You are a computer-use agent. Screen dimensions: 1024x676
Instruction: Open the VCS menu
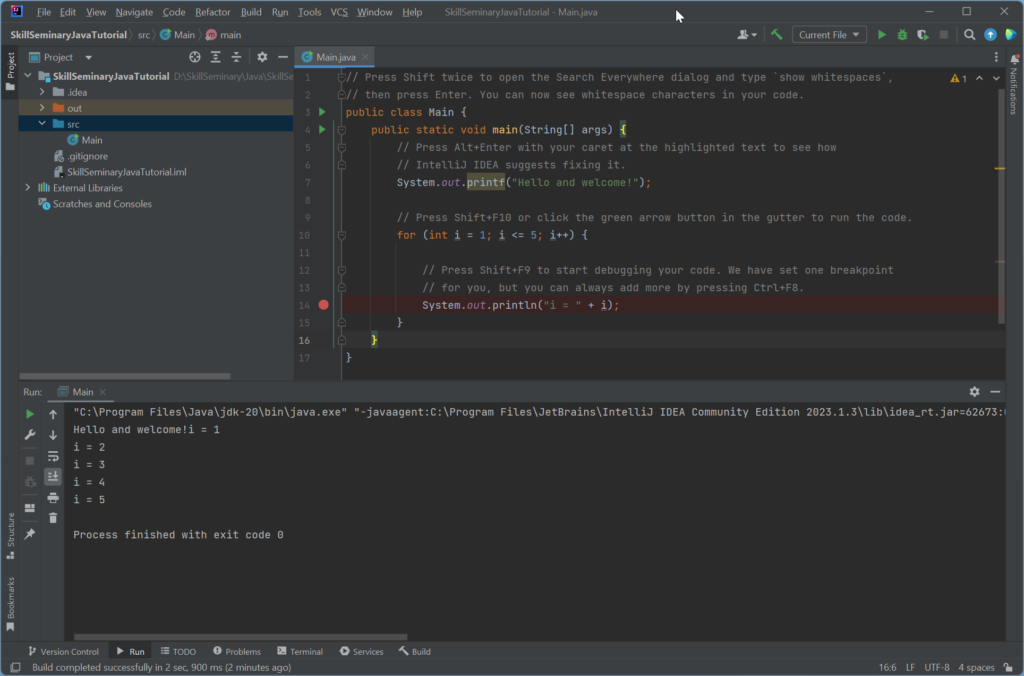339,12
